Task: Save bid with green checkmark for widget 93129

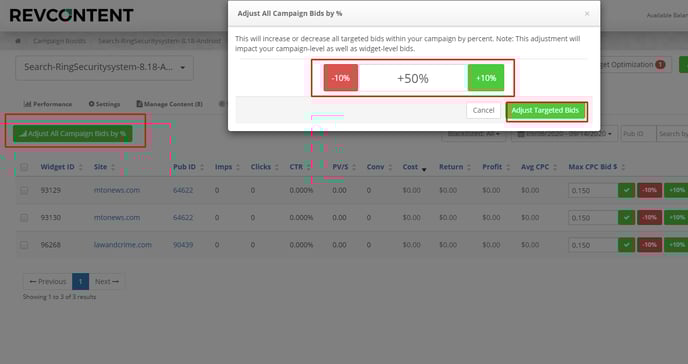Action: tap(627, 190)
